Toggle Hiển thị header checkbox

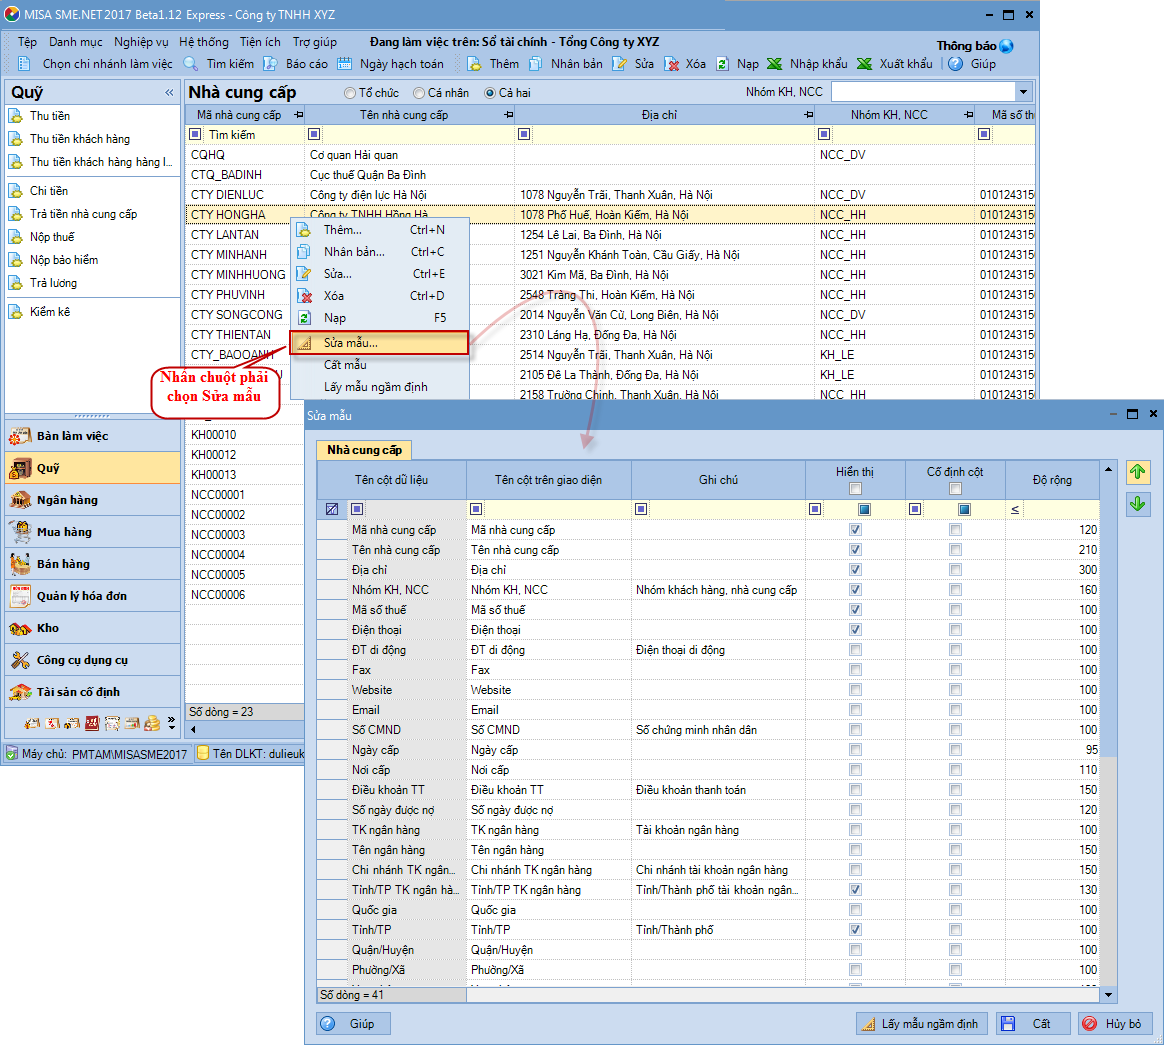point(856,489)
